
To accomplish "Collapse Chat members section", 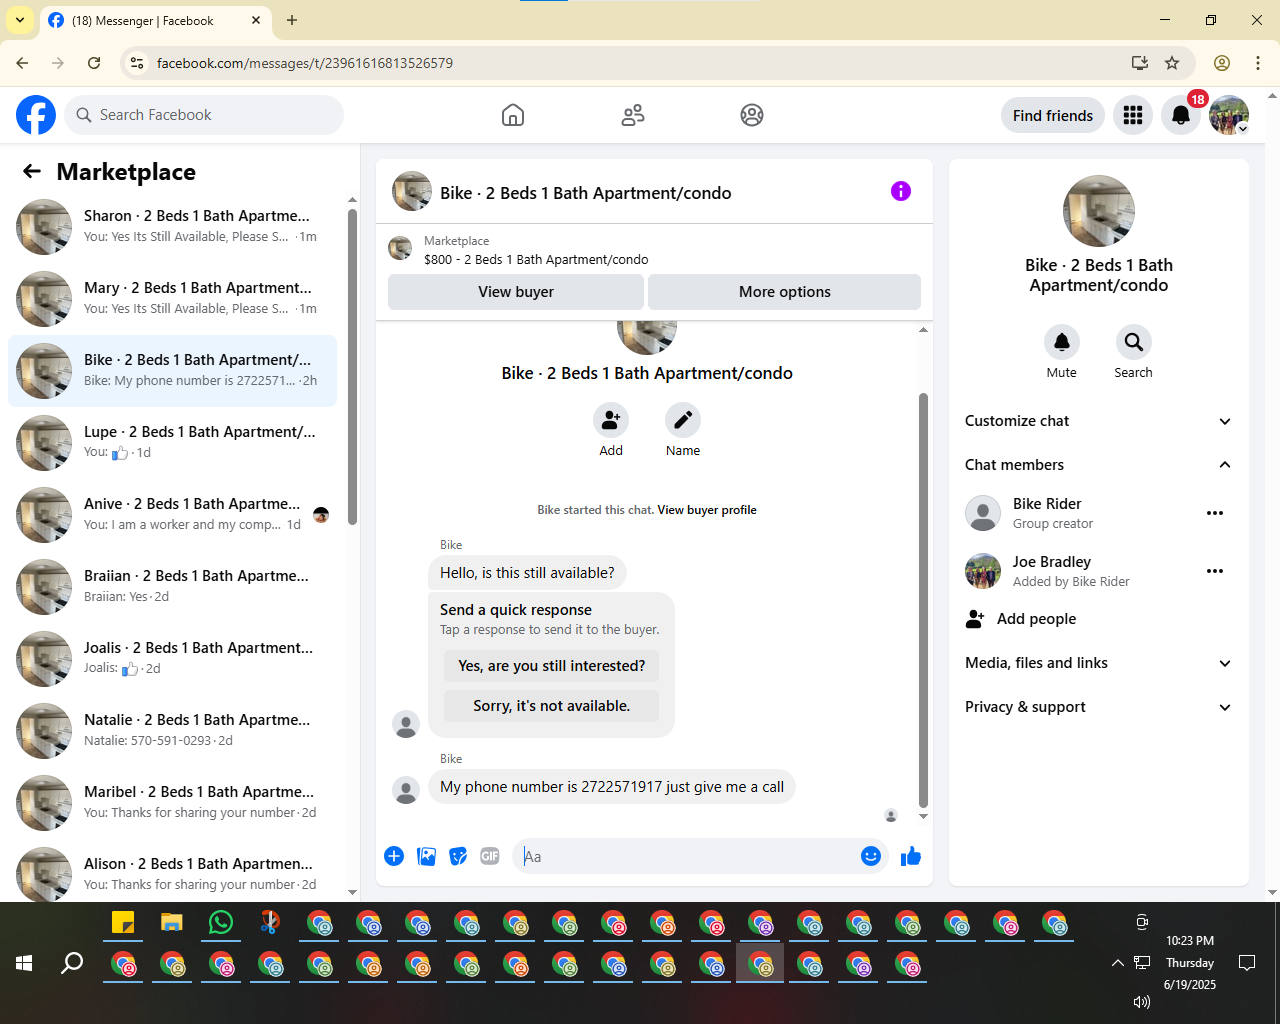I will 1098,465.
